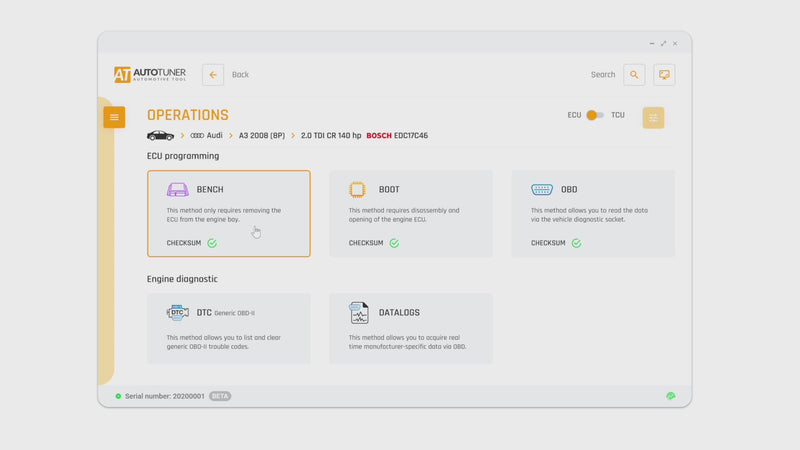Click the BENCH checksum check mark

click(212, 243)
